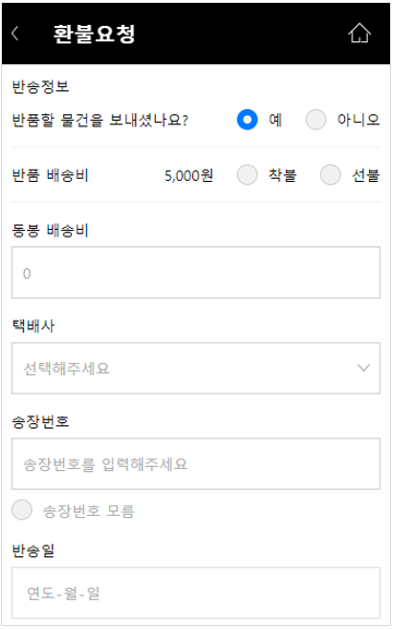Viewport: 396px width, 629px height.
Task: Go back using the left chevron icon
Action: 15,34
